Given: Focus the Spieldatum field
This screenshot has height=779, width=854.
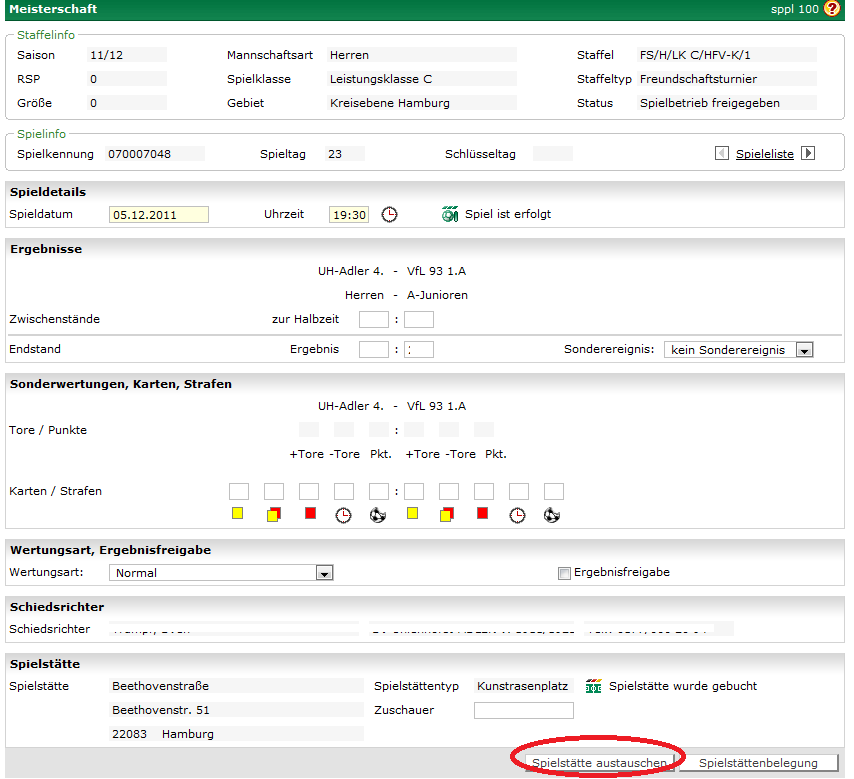Looking at the screenshot, I should click(158, 215).
